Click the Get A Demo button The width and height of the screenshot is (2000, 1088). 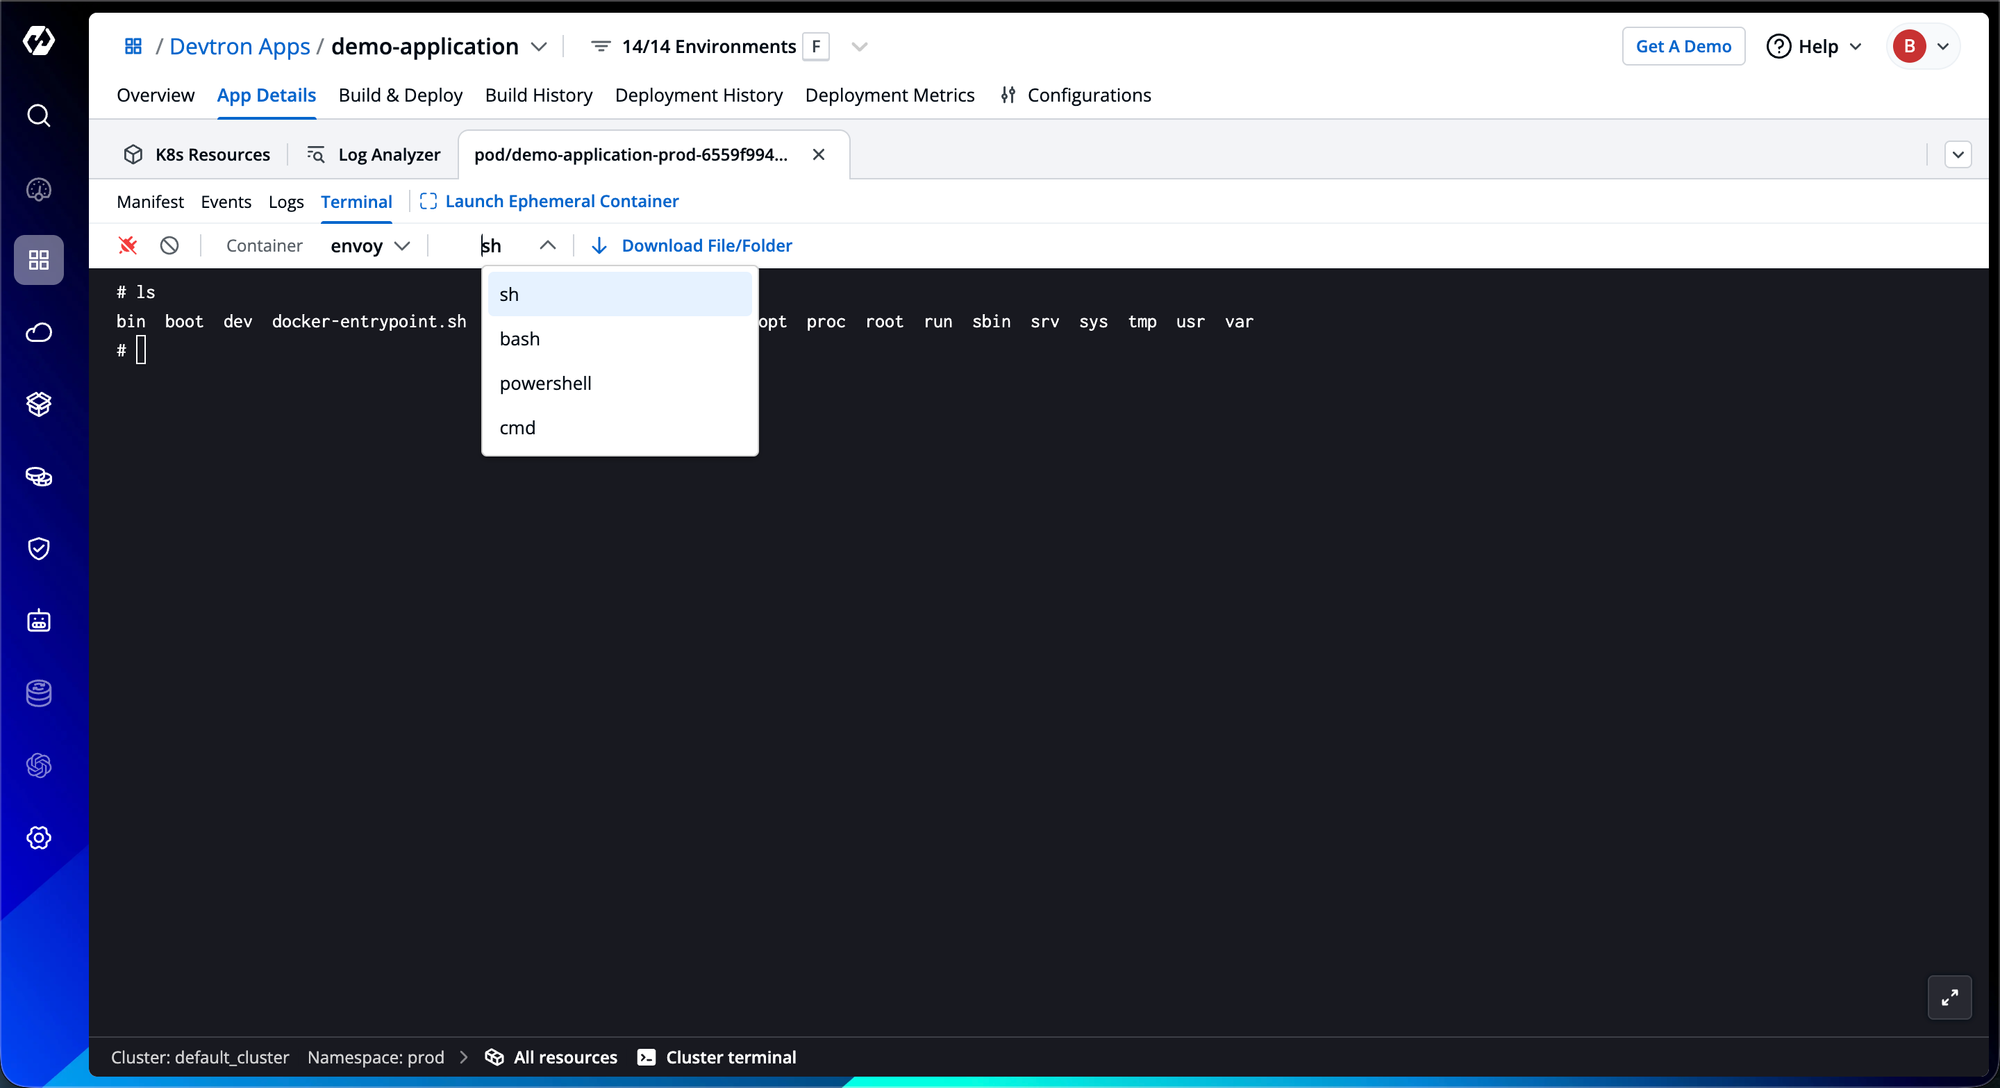coord(1683,47)
